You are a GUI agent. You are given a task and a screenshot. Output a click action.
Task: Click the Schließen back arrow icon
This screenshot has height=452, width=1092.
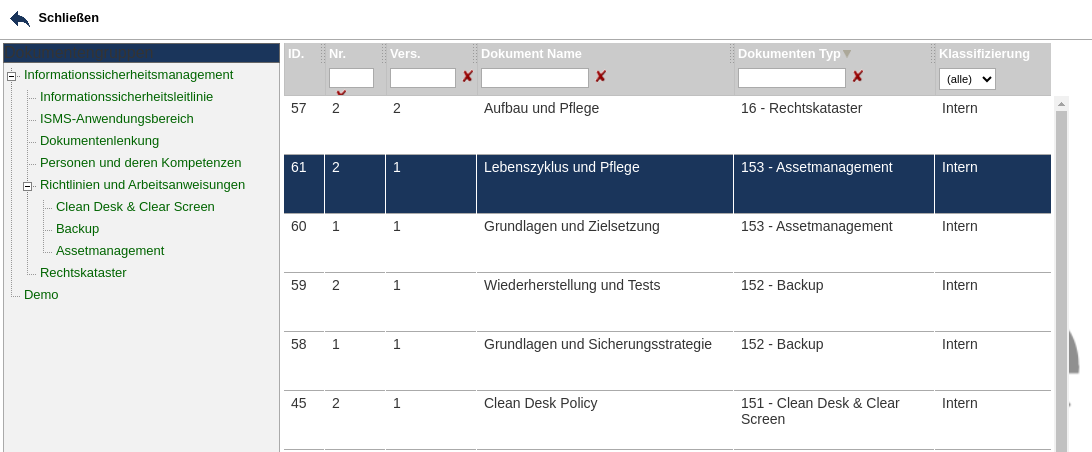tap(20, 18)
